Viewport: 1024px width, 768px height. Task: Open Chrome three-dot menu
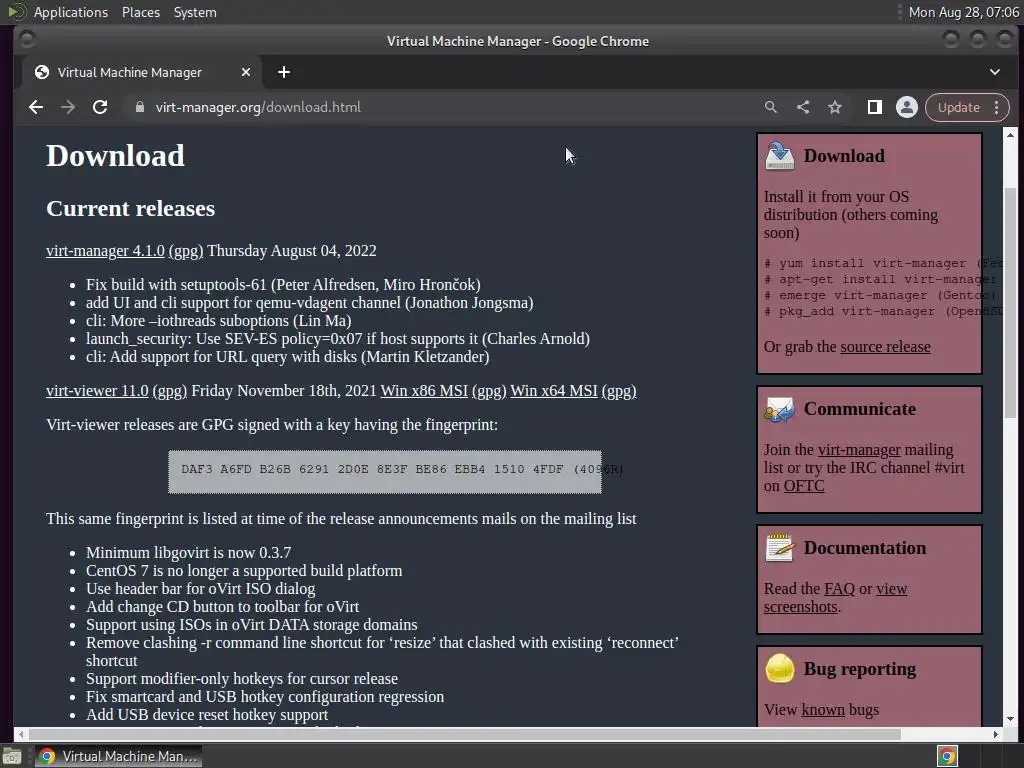coord(997,107)
